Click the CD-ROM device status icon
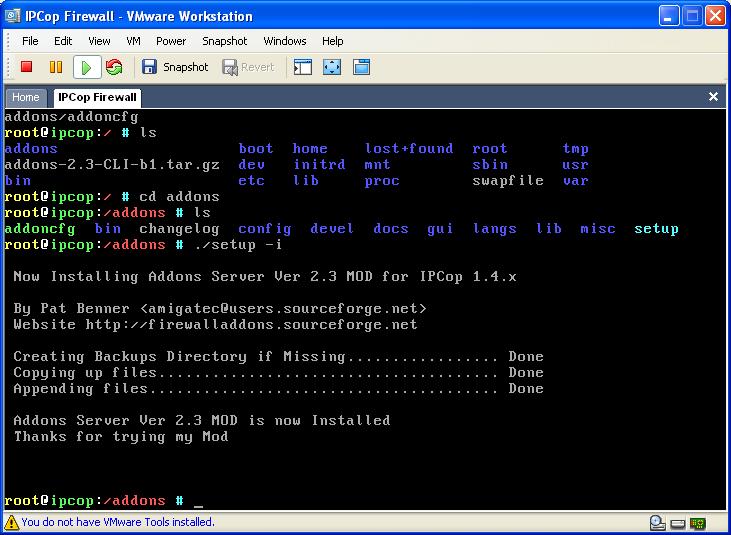This screenshot has height=535, width=731. click(x=657, y=523)
